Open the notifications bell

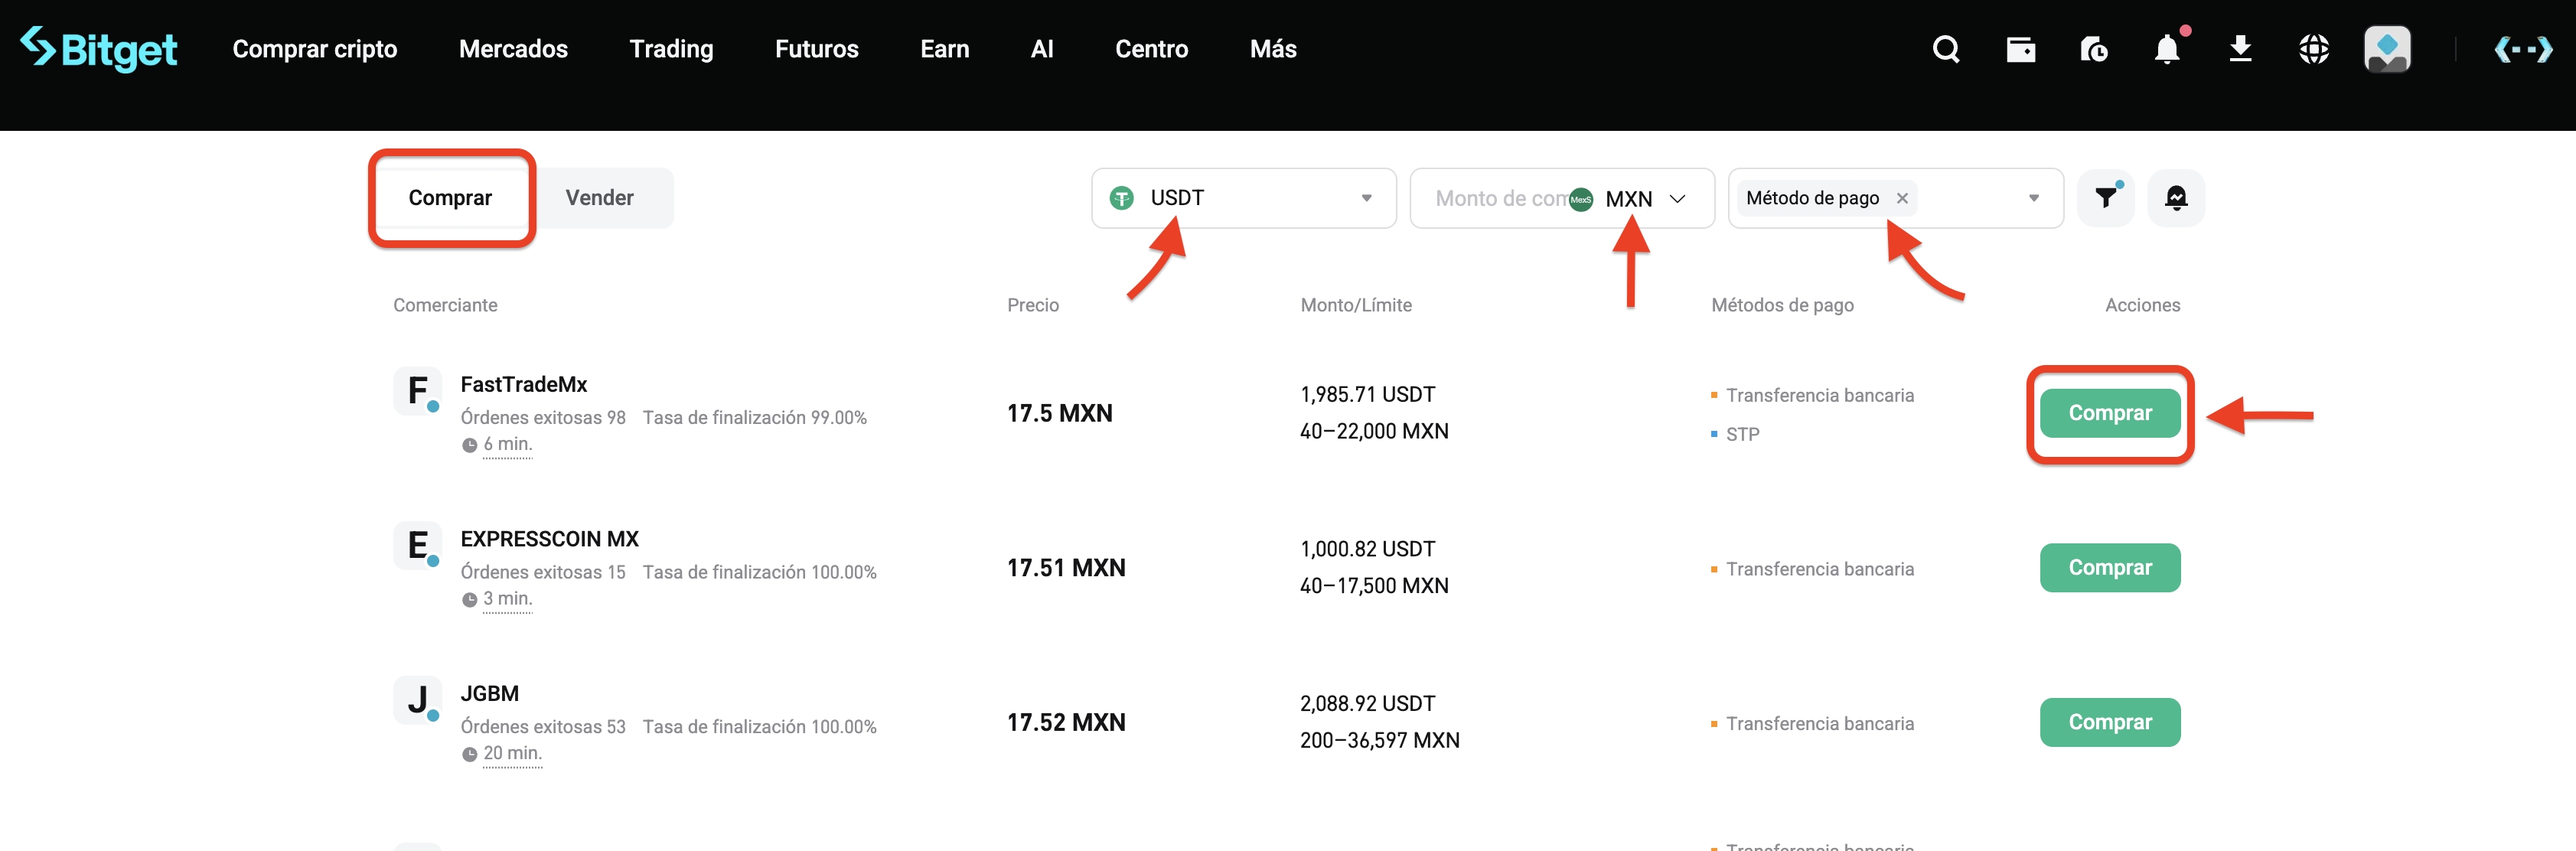point(2166,48)
